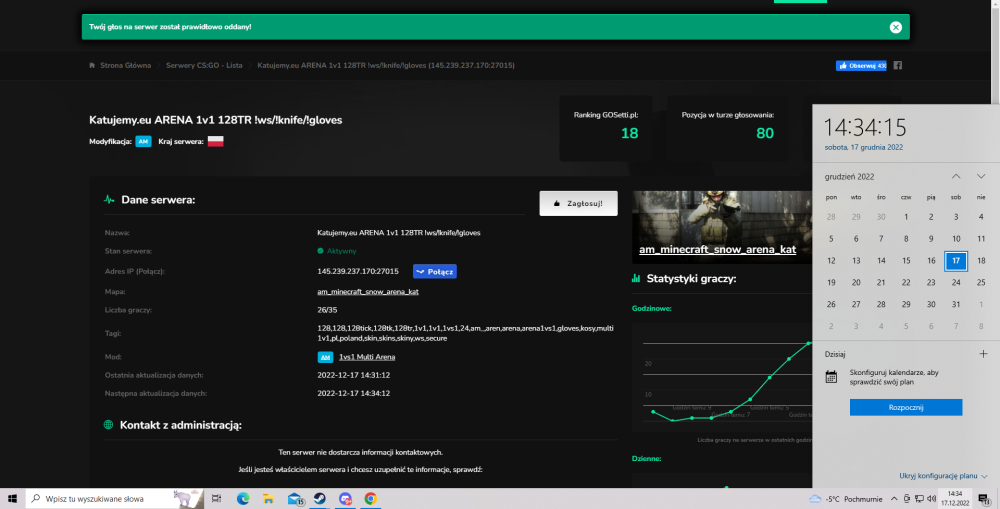Screen dimensions: 1000x509
Task: Click the Aktywny server status
Action: click(x=337, y=251)
